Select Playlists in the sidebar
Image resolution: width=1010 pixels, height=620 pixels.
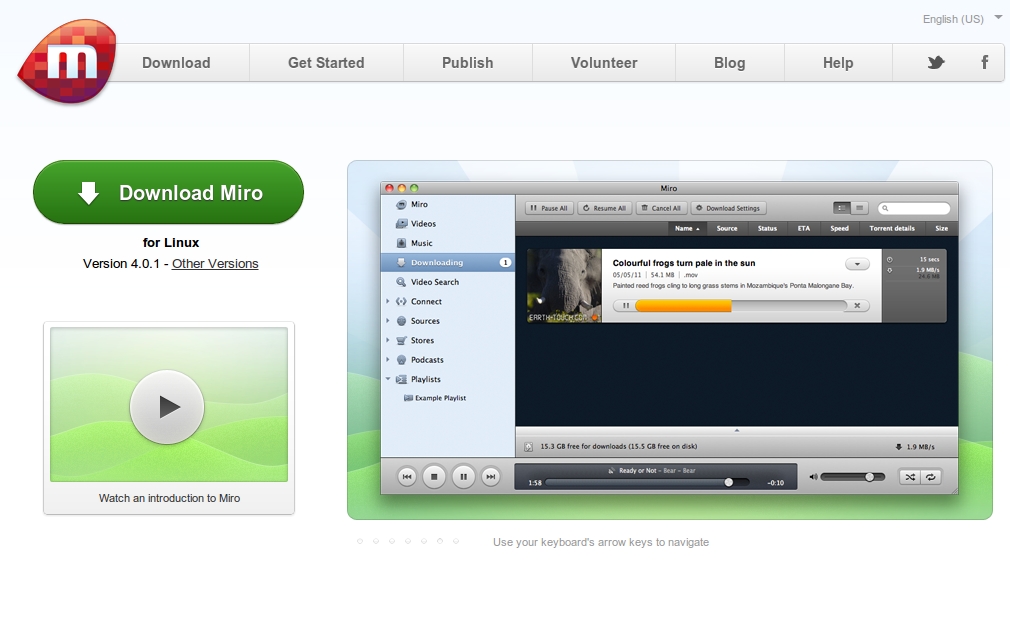click(425, 379)
